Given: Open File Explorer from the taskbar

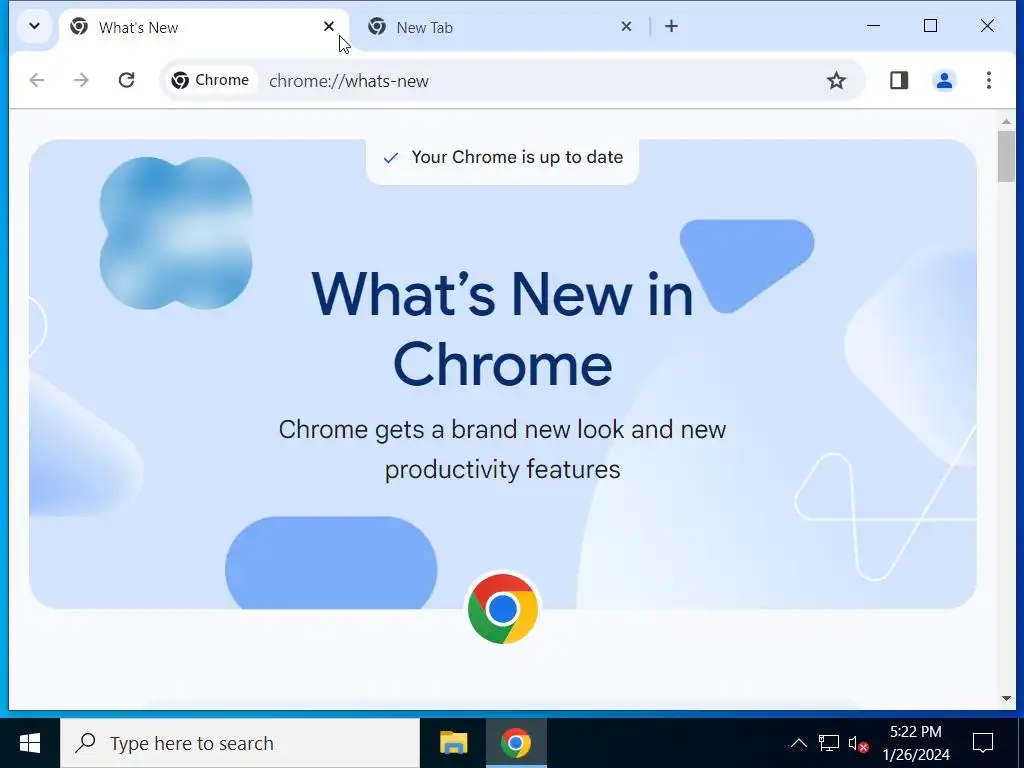Looking at the screenshot, I should 453,743.
